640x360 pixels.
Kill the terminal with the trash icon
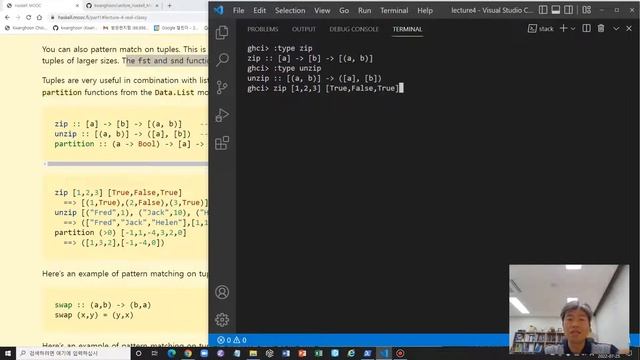click(x=601, y=28)
